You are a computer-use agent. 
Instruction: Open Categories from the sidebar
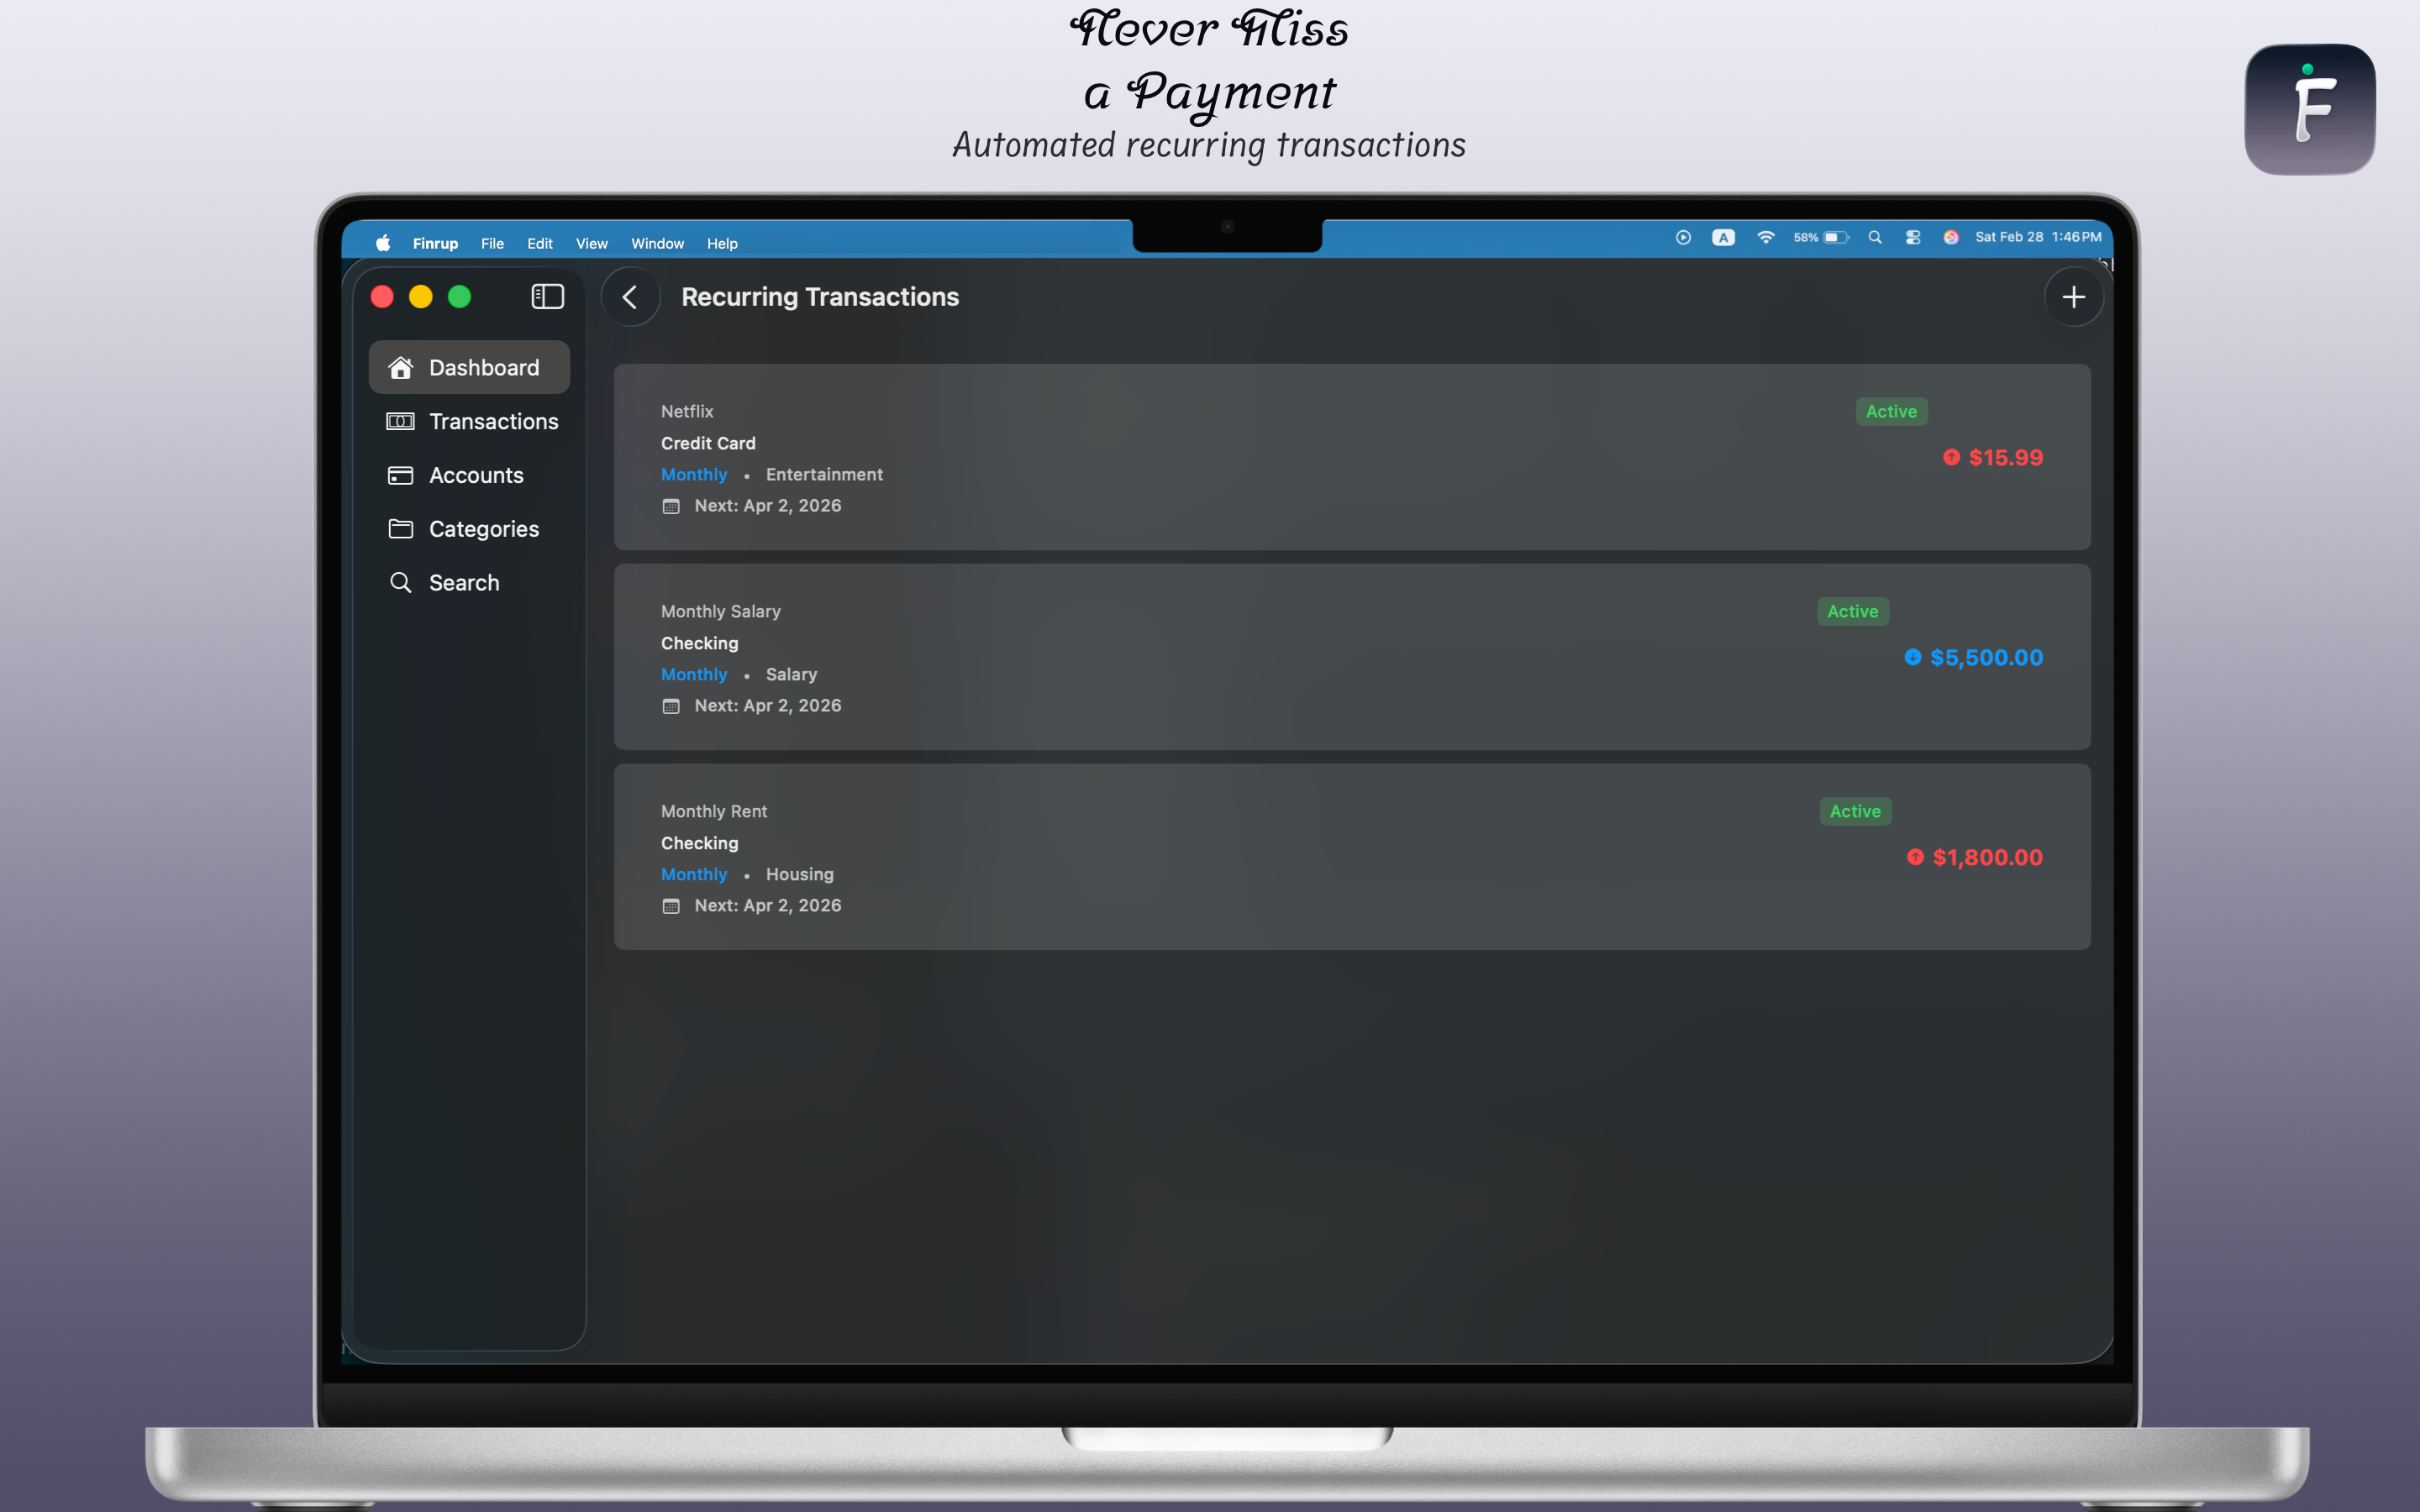[x=469, y=529]
